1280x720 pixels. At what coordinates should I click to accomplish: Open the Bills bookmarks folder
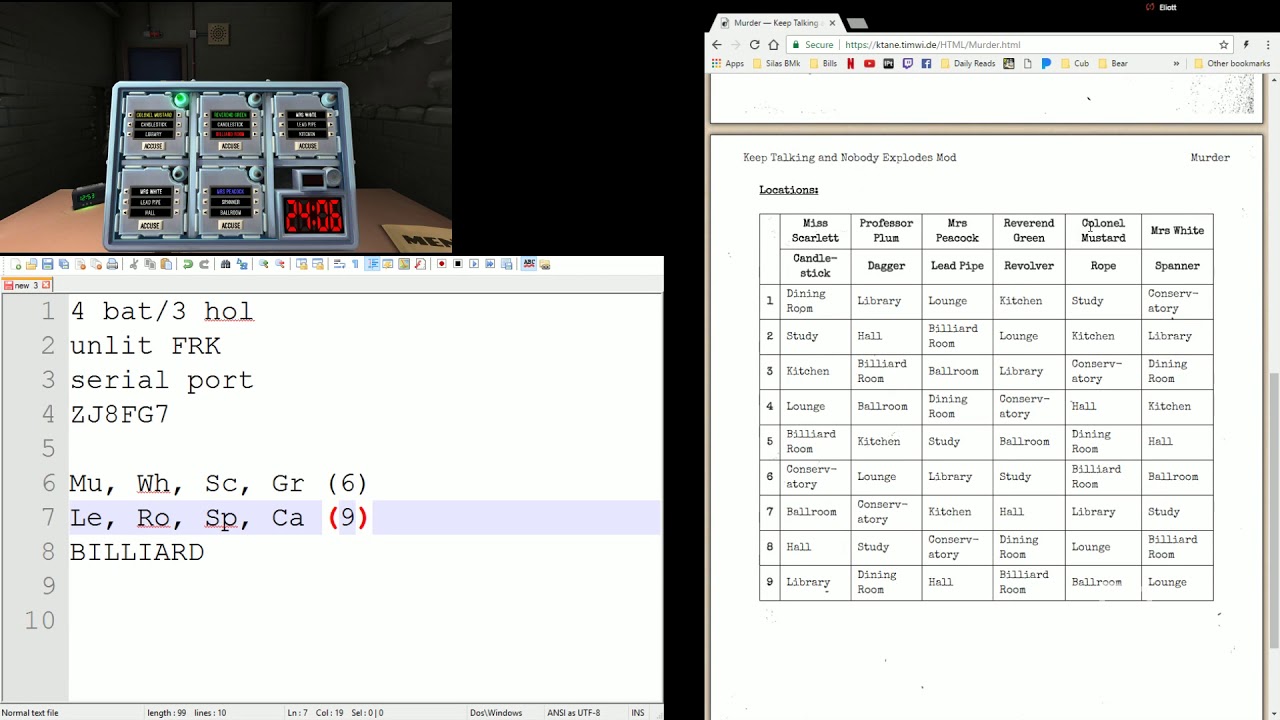(823, 63)
